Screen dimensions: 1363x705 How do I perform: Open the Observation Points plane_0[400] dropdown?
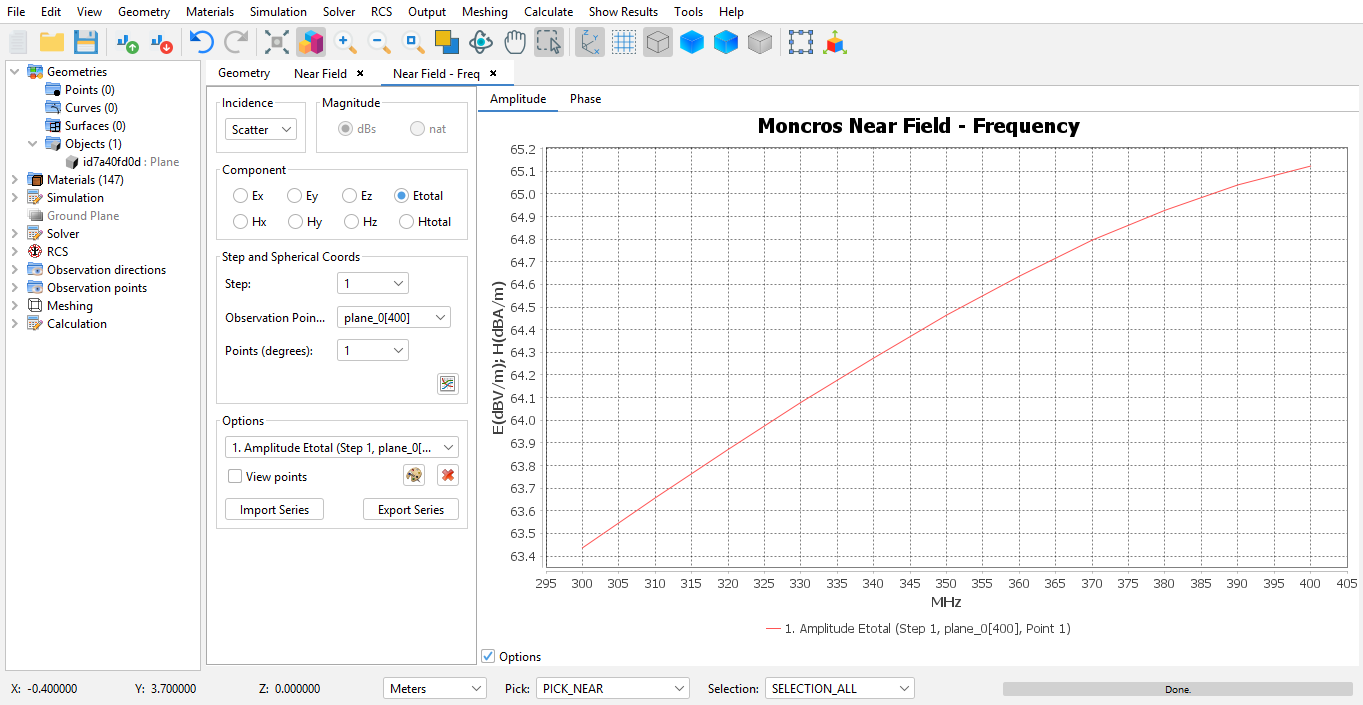pos(394,318)
